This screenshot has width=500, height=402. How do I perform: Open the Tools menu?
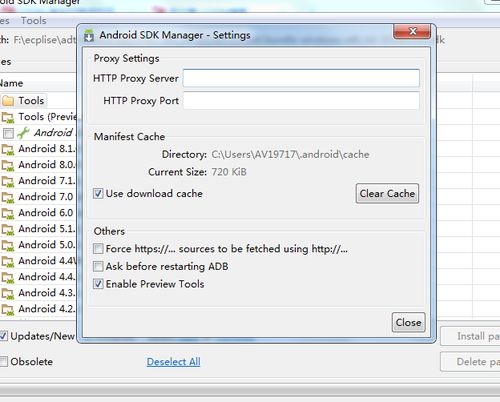33,21
